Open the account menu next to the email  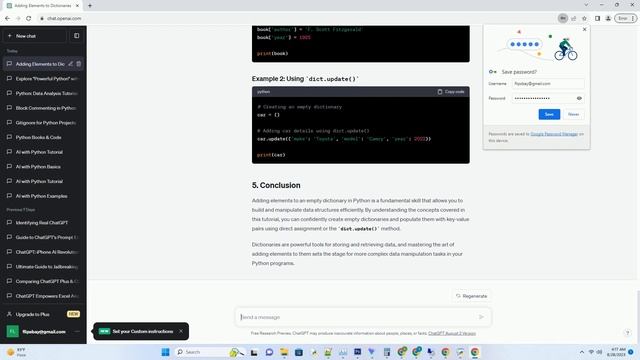pos(77,331)
